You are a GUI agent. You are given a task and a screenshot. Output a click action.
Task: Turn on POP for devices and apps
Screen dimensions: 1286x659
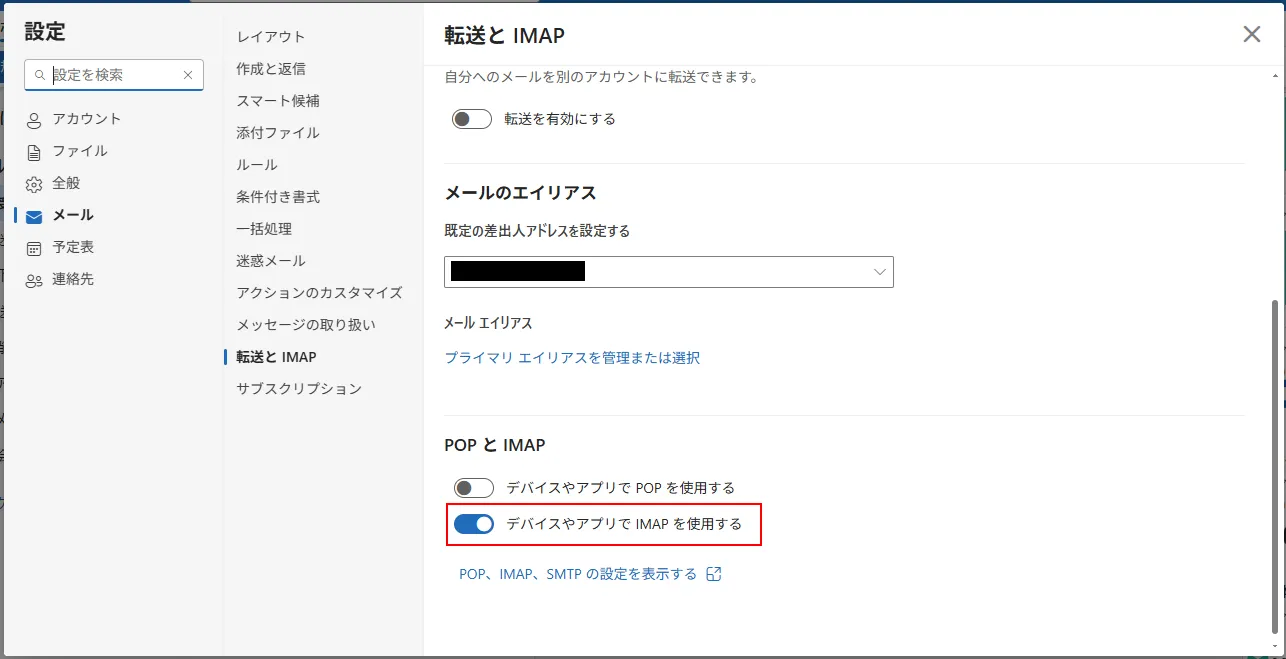474,488
